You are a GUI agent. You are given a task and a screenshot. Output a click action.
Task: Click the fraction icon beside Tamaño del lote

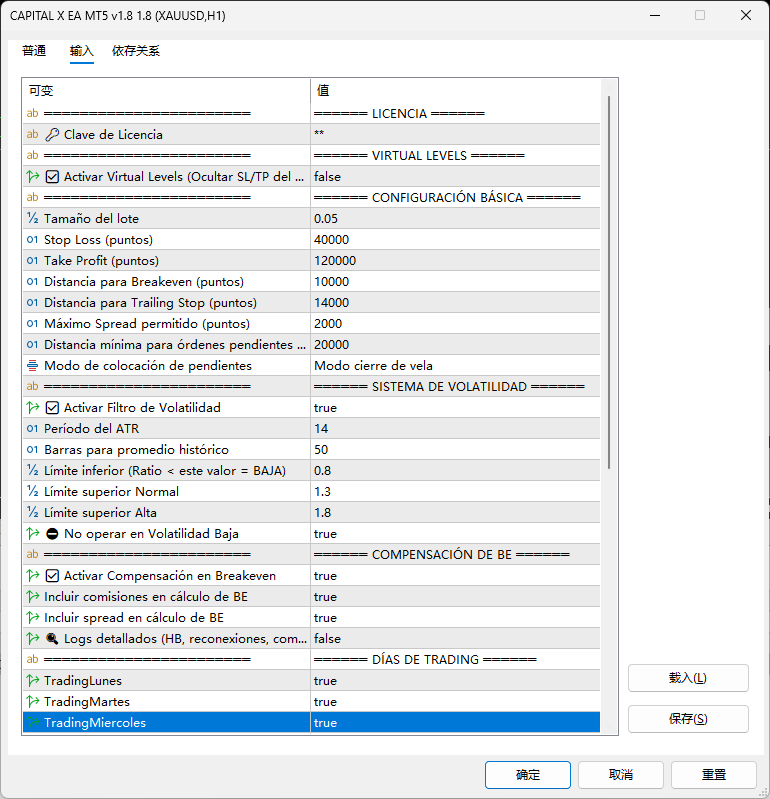tap(33, 219)
